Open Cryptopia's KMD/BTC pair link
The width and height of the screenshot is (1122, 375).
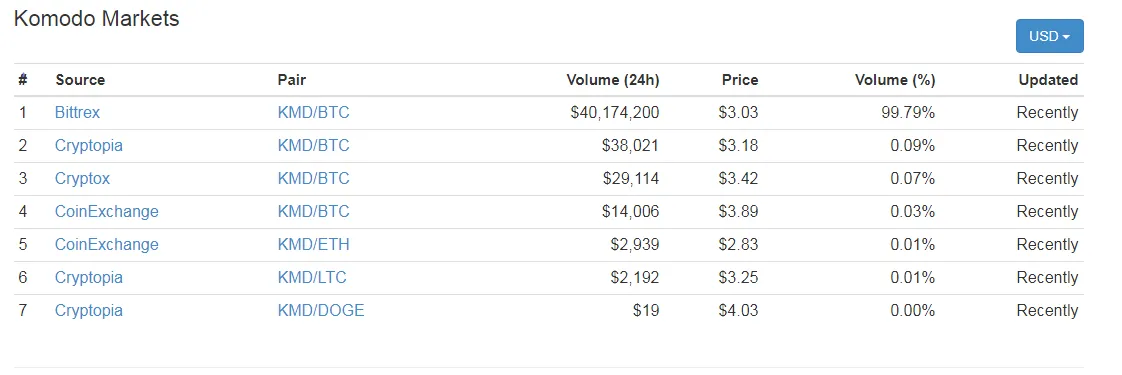[313, 145]
